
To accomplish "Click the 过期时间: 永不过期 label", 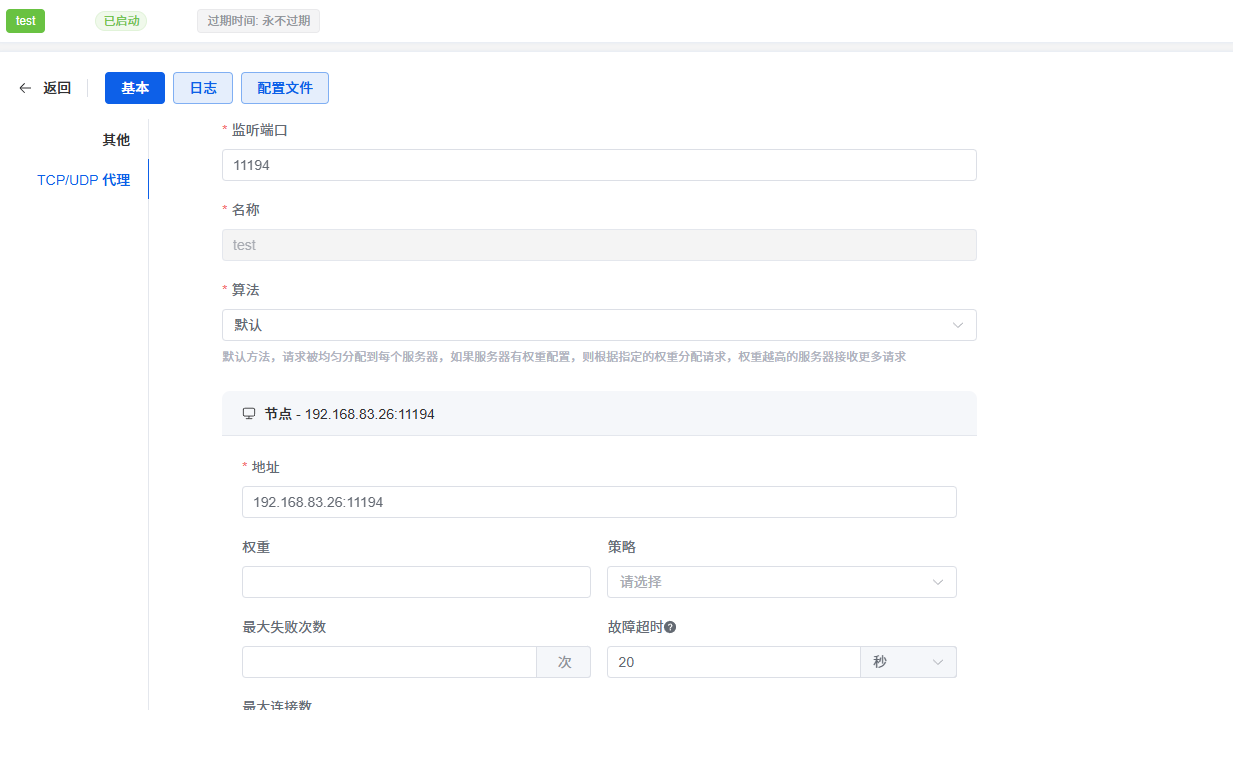I will pos(258,21).
